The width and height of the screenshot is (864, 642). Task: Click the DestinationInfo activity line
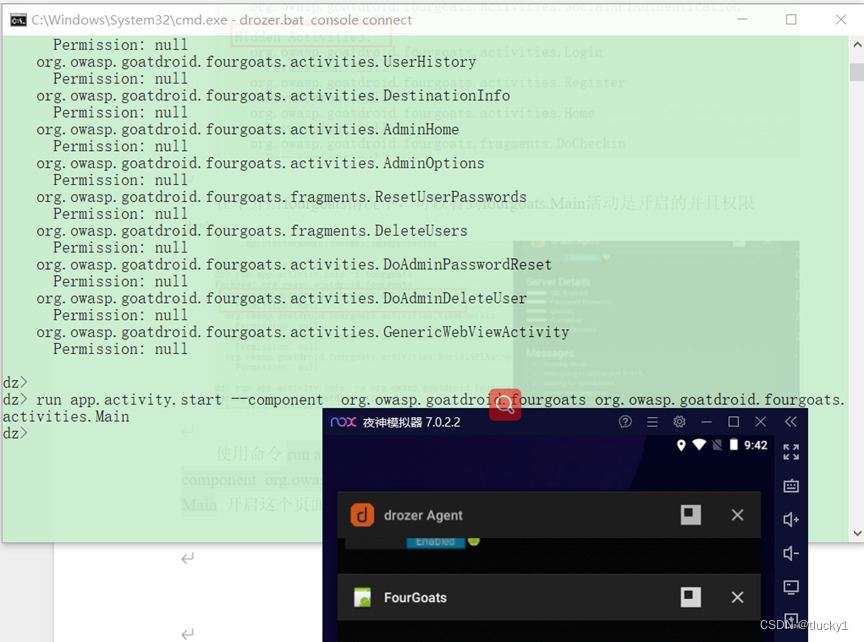click(x=273, y=95)
